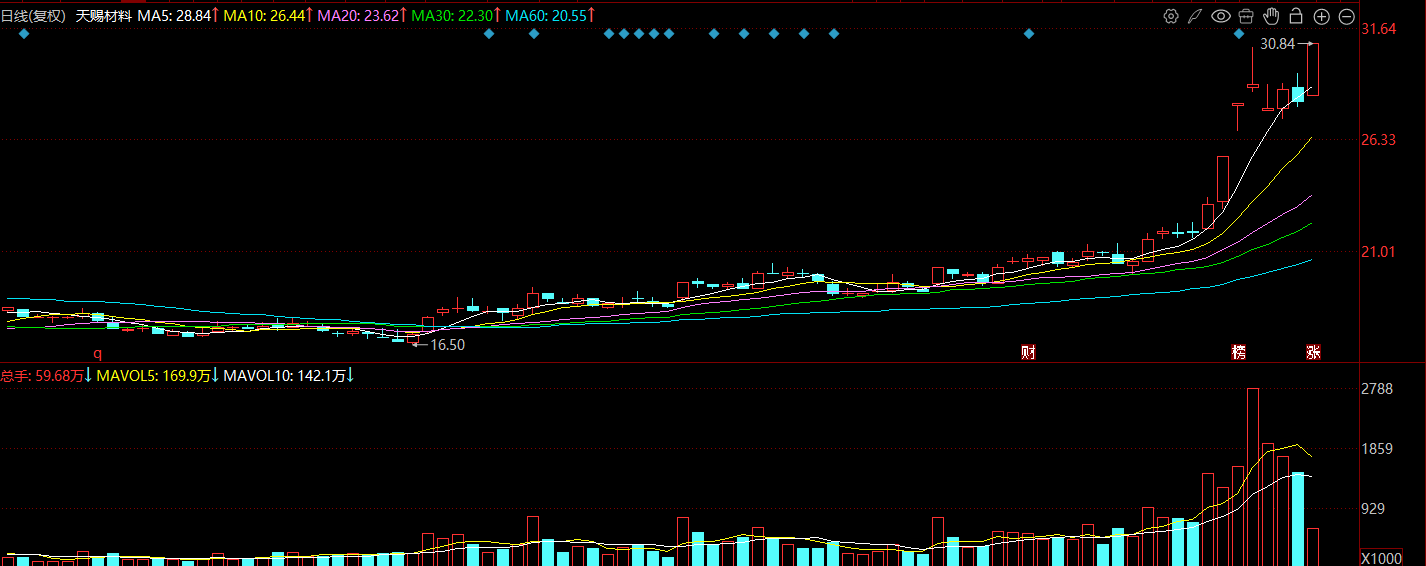Open the 日线(复权) period selector
Image resolution: width=1426 pixels, height=566 pixels.
pyautogui.click(x=33, y=16)
